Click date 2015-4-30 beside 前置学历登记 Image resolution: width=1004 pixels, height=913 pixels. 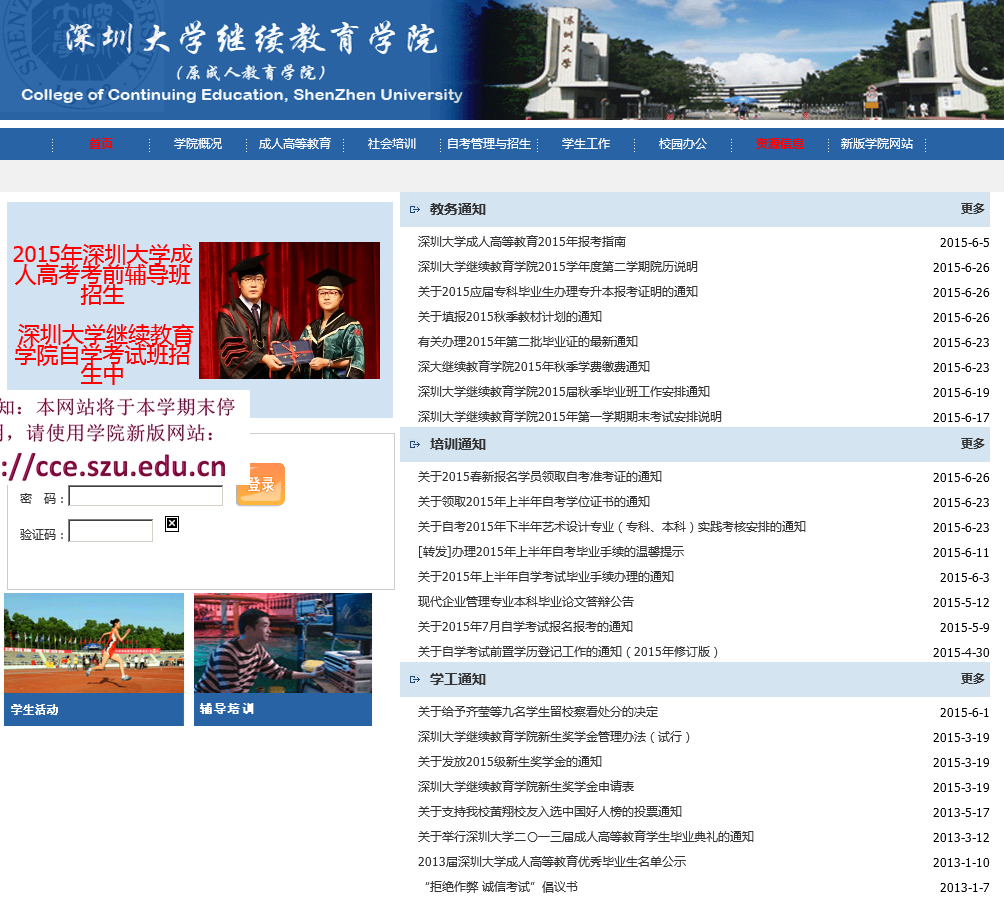[961, 652]
